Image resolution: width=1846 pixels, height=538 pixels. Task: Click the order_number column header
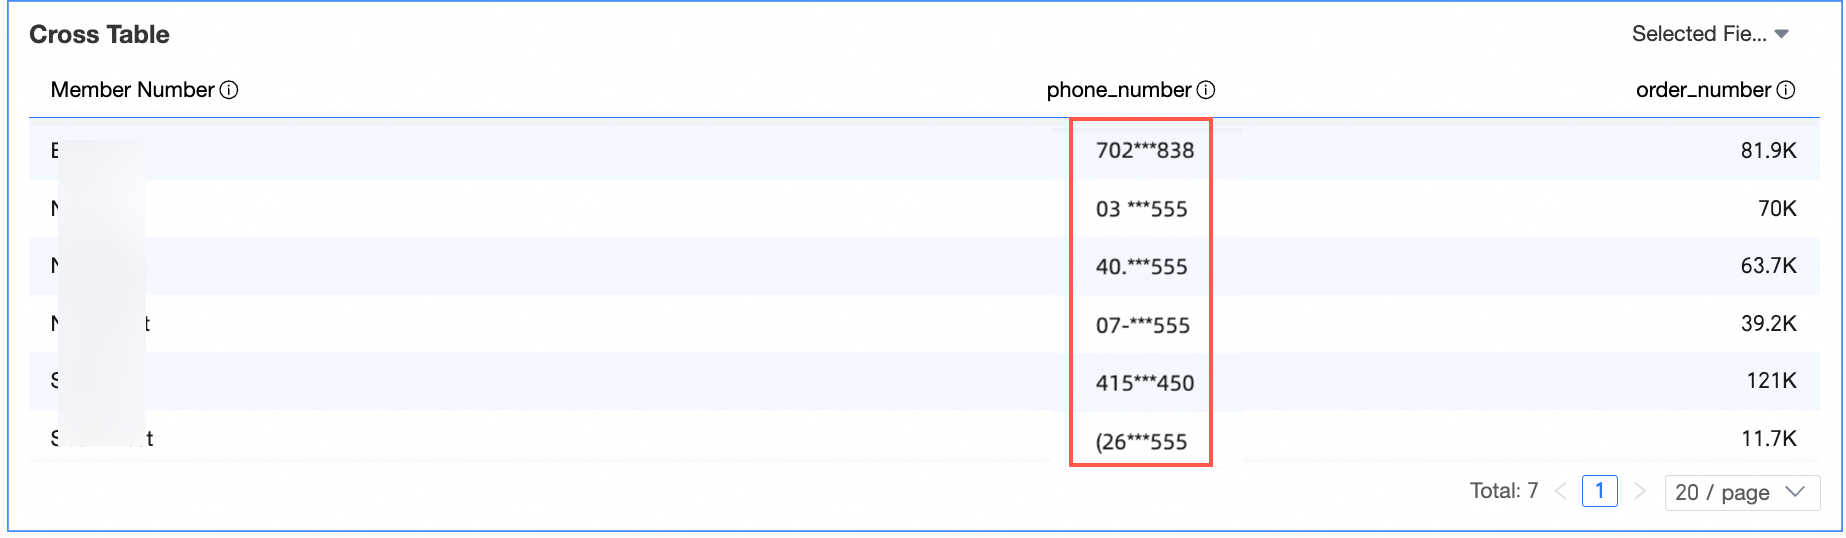(x=1703, y=90)
